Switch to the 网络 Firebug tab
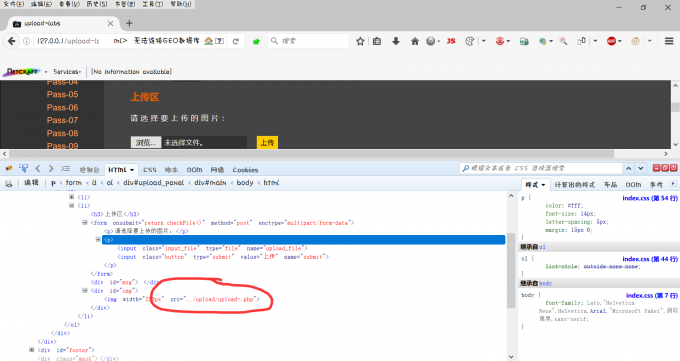Screen dimensions: 680x361 pos(217,170)
